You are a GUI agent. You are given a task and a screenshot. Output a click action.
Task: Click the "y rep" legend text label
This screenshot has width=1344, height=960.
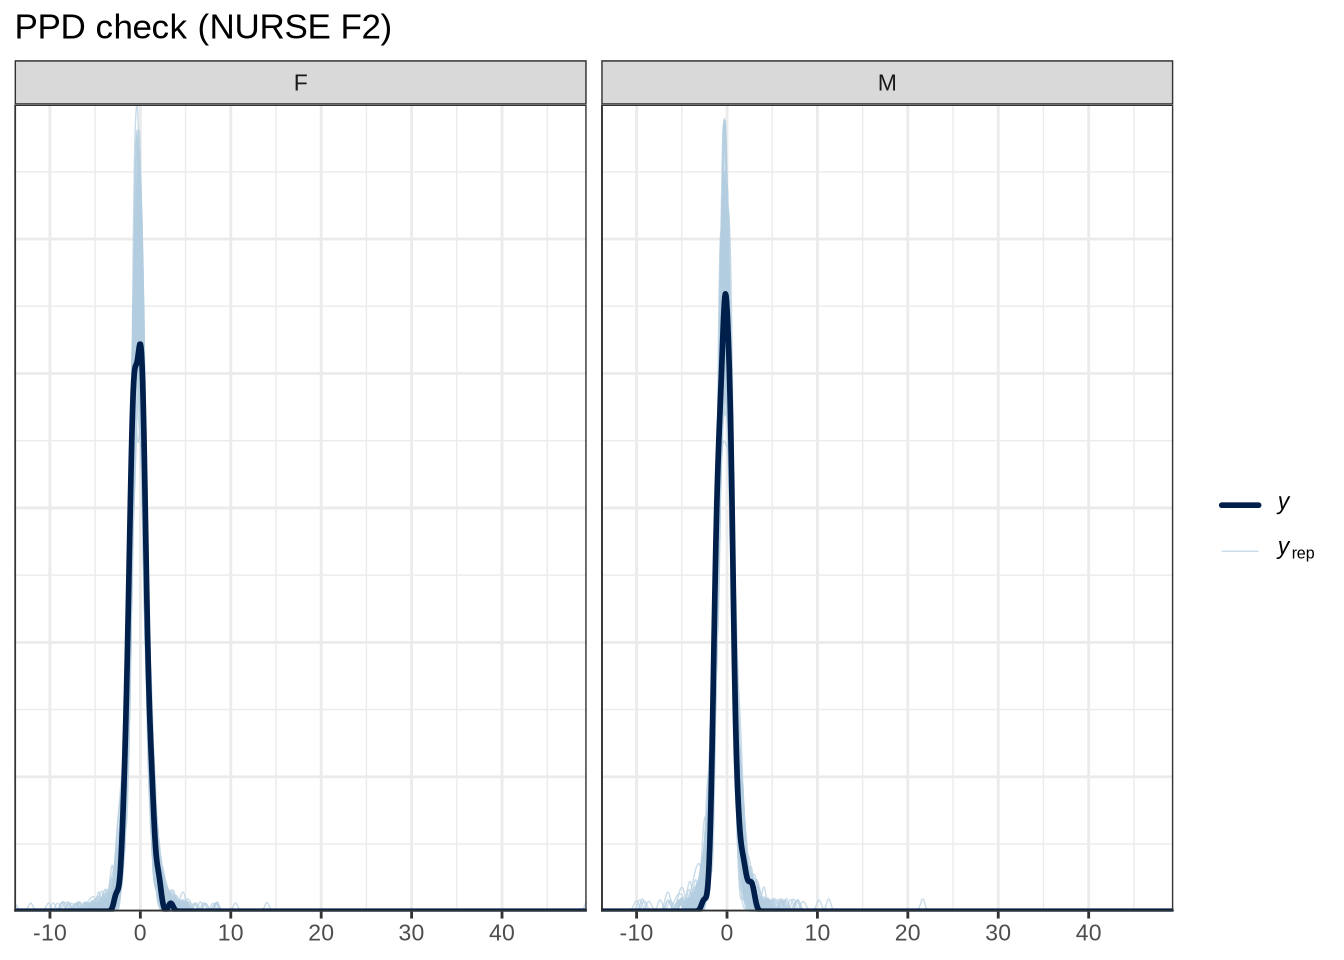coord(1295,550)
